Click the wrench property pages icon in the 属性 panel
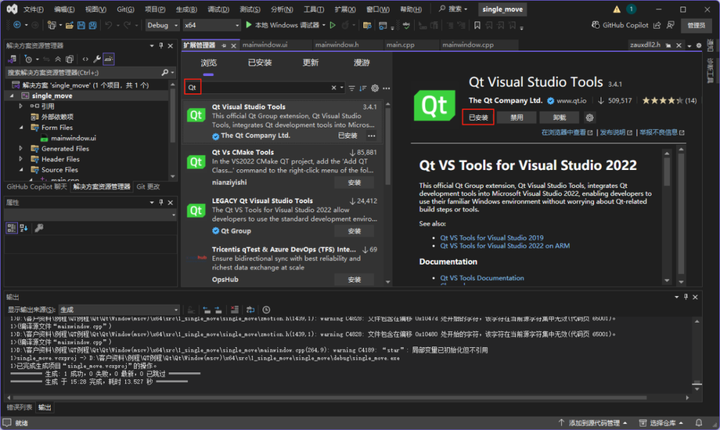Viewport: 720px width, 430px height. click(39, 228)
